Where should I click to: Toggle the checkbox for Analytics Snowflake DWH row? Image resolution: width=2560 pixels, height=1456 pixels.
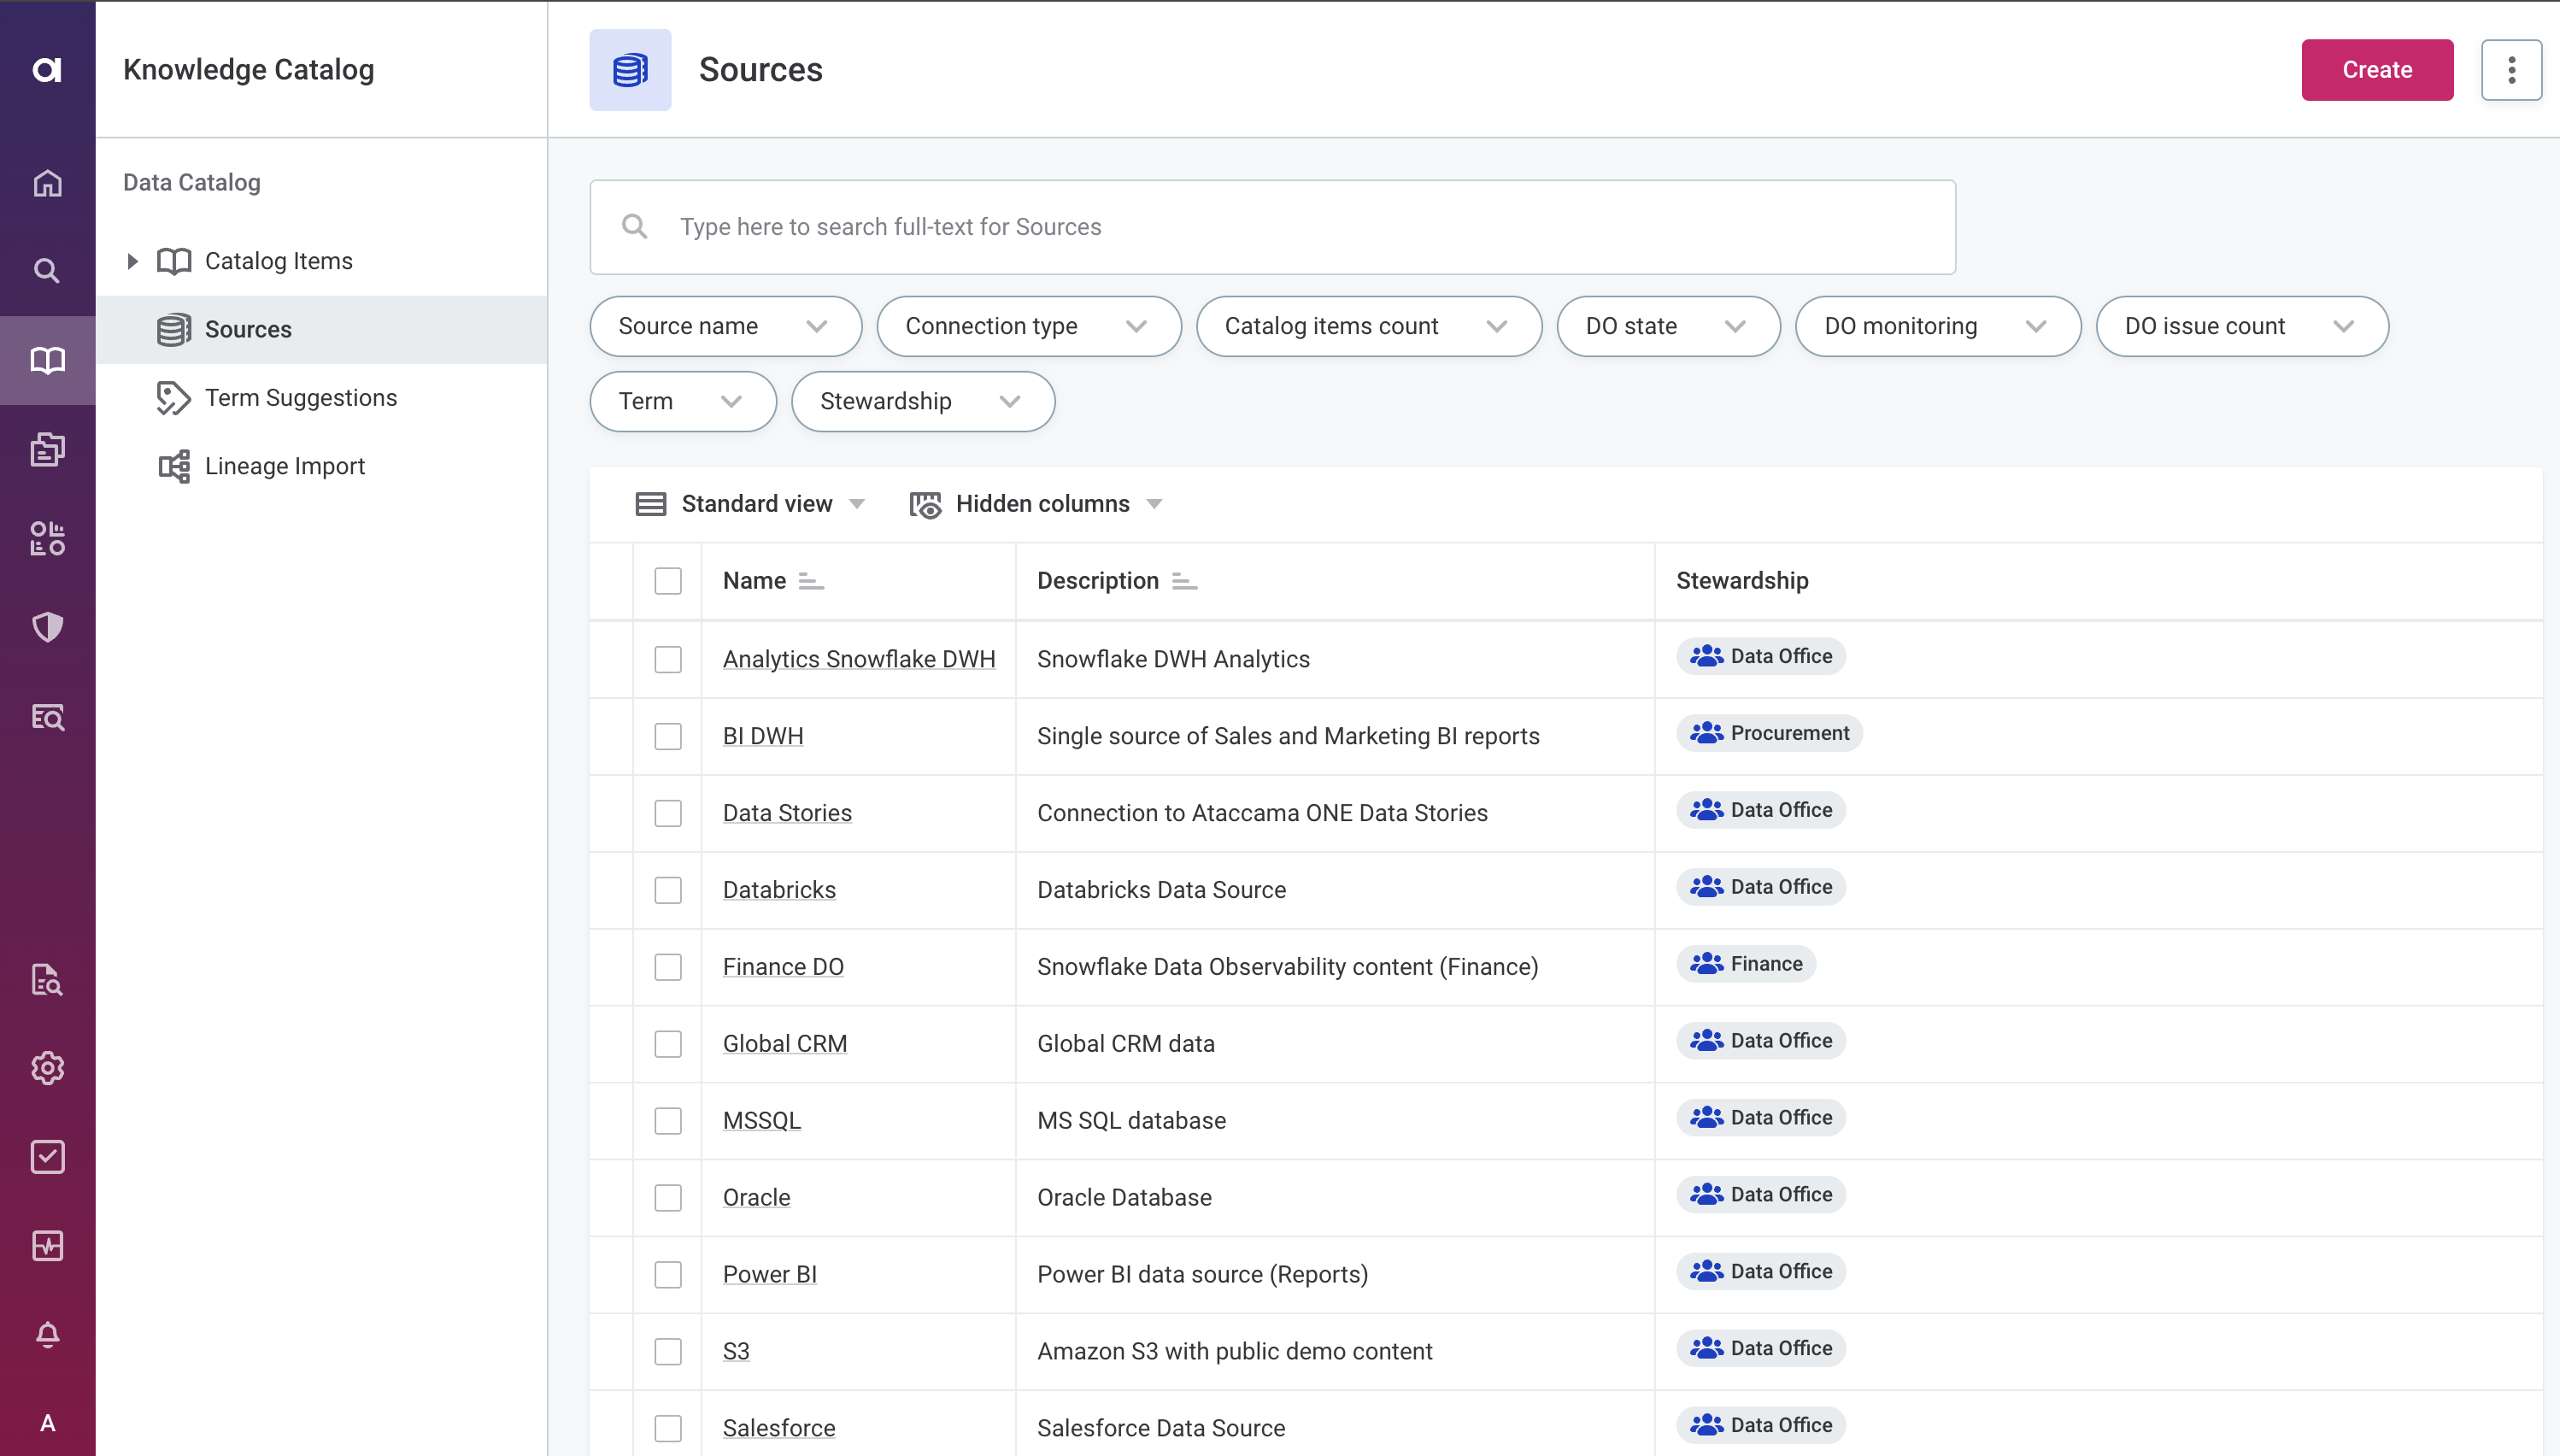[x=668, y=658]
